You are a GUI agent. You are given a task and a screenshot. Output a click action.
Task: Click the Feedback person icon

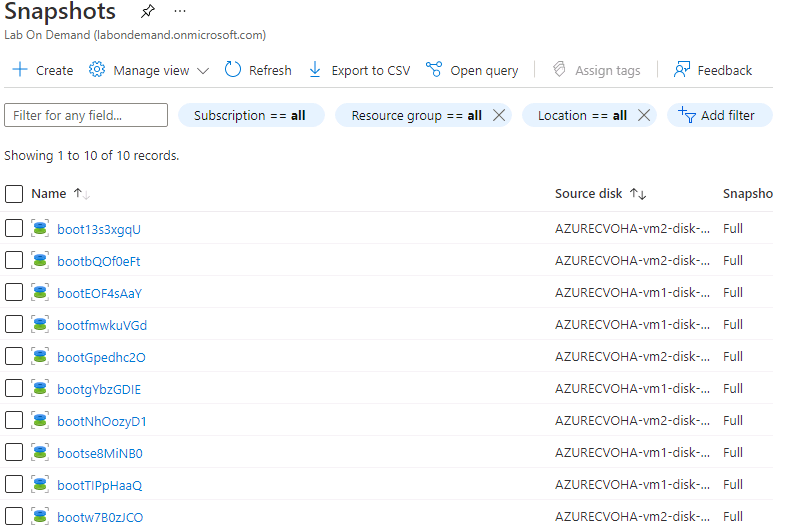coord(682,70)
